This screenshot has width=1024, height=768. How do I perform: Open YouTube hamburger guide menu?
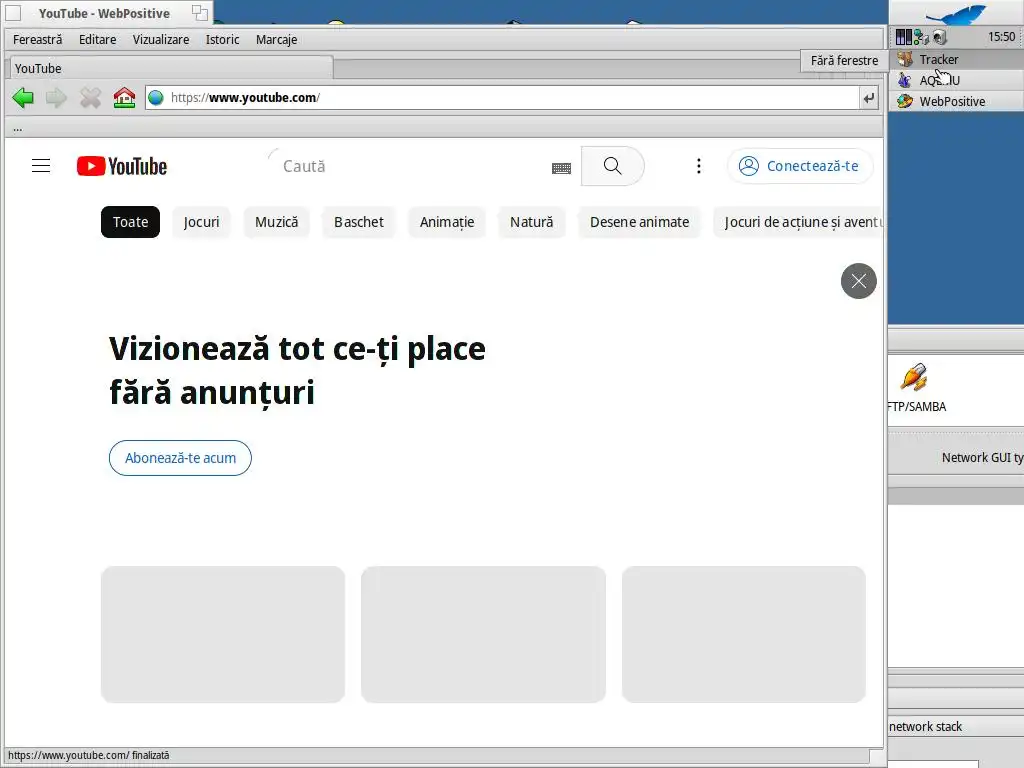(41, 166)
